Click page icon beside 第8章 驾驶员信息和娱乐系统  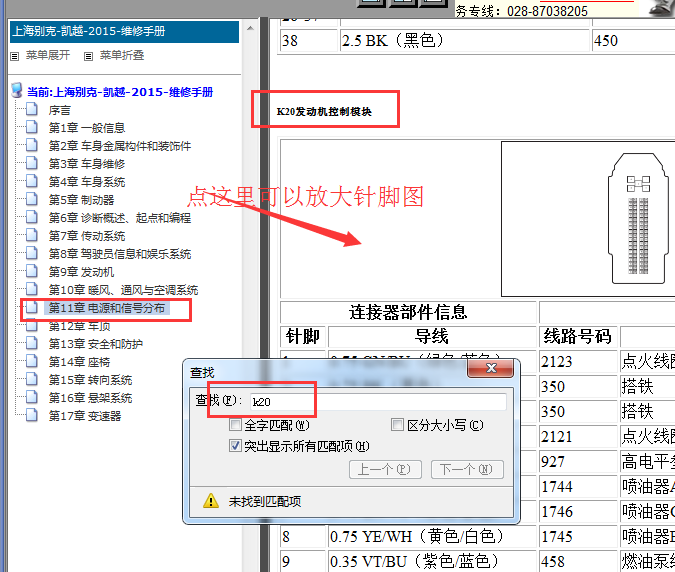(x=31, y=253)
